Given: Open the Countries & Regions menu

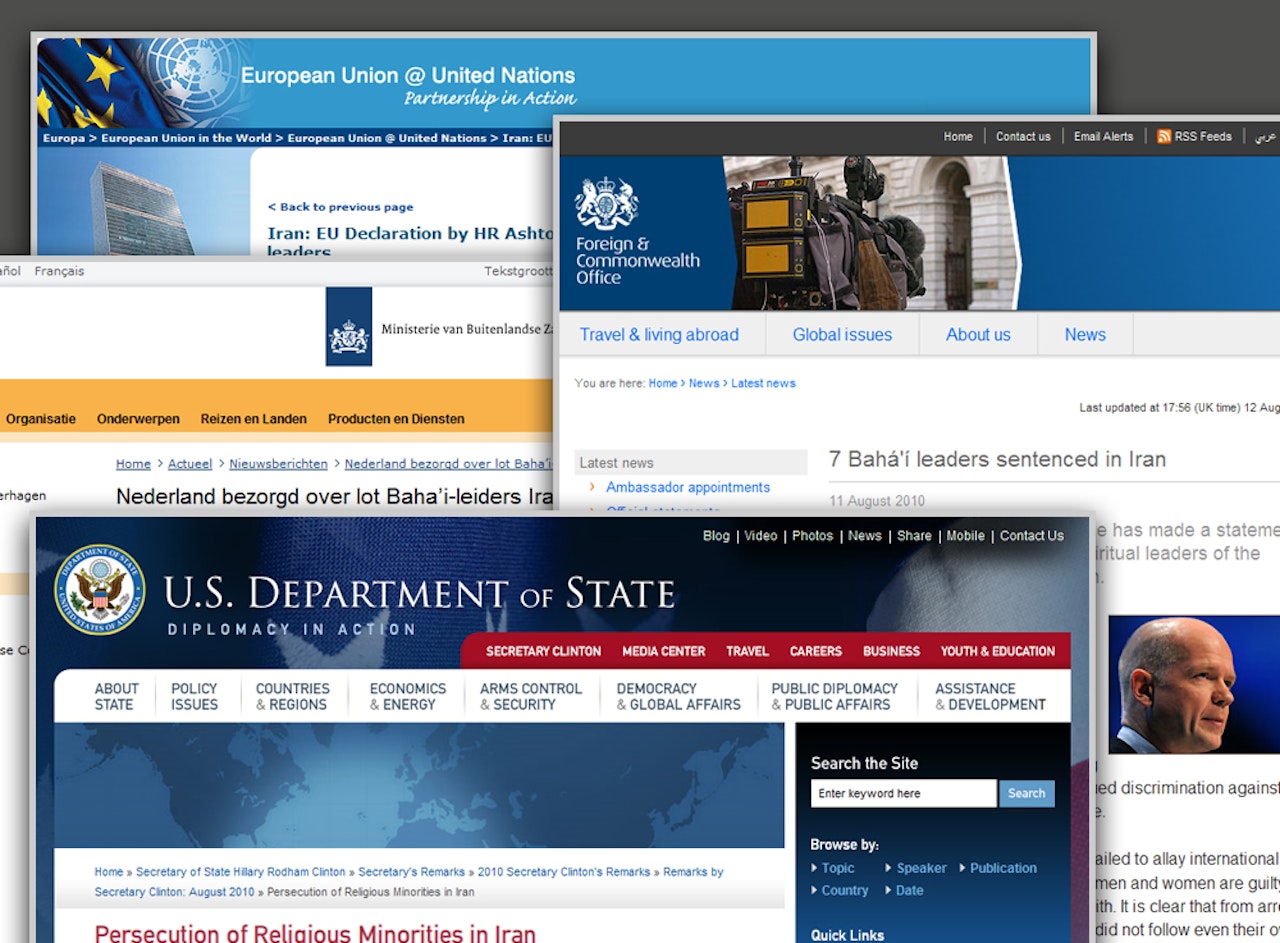Looking at the screenshot, I should (x=292, y=696).
